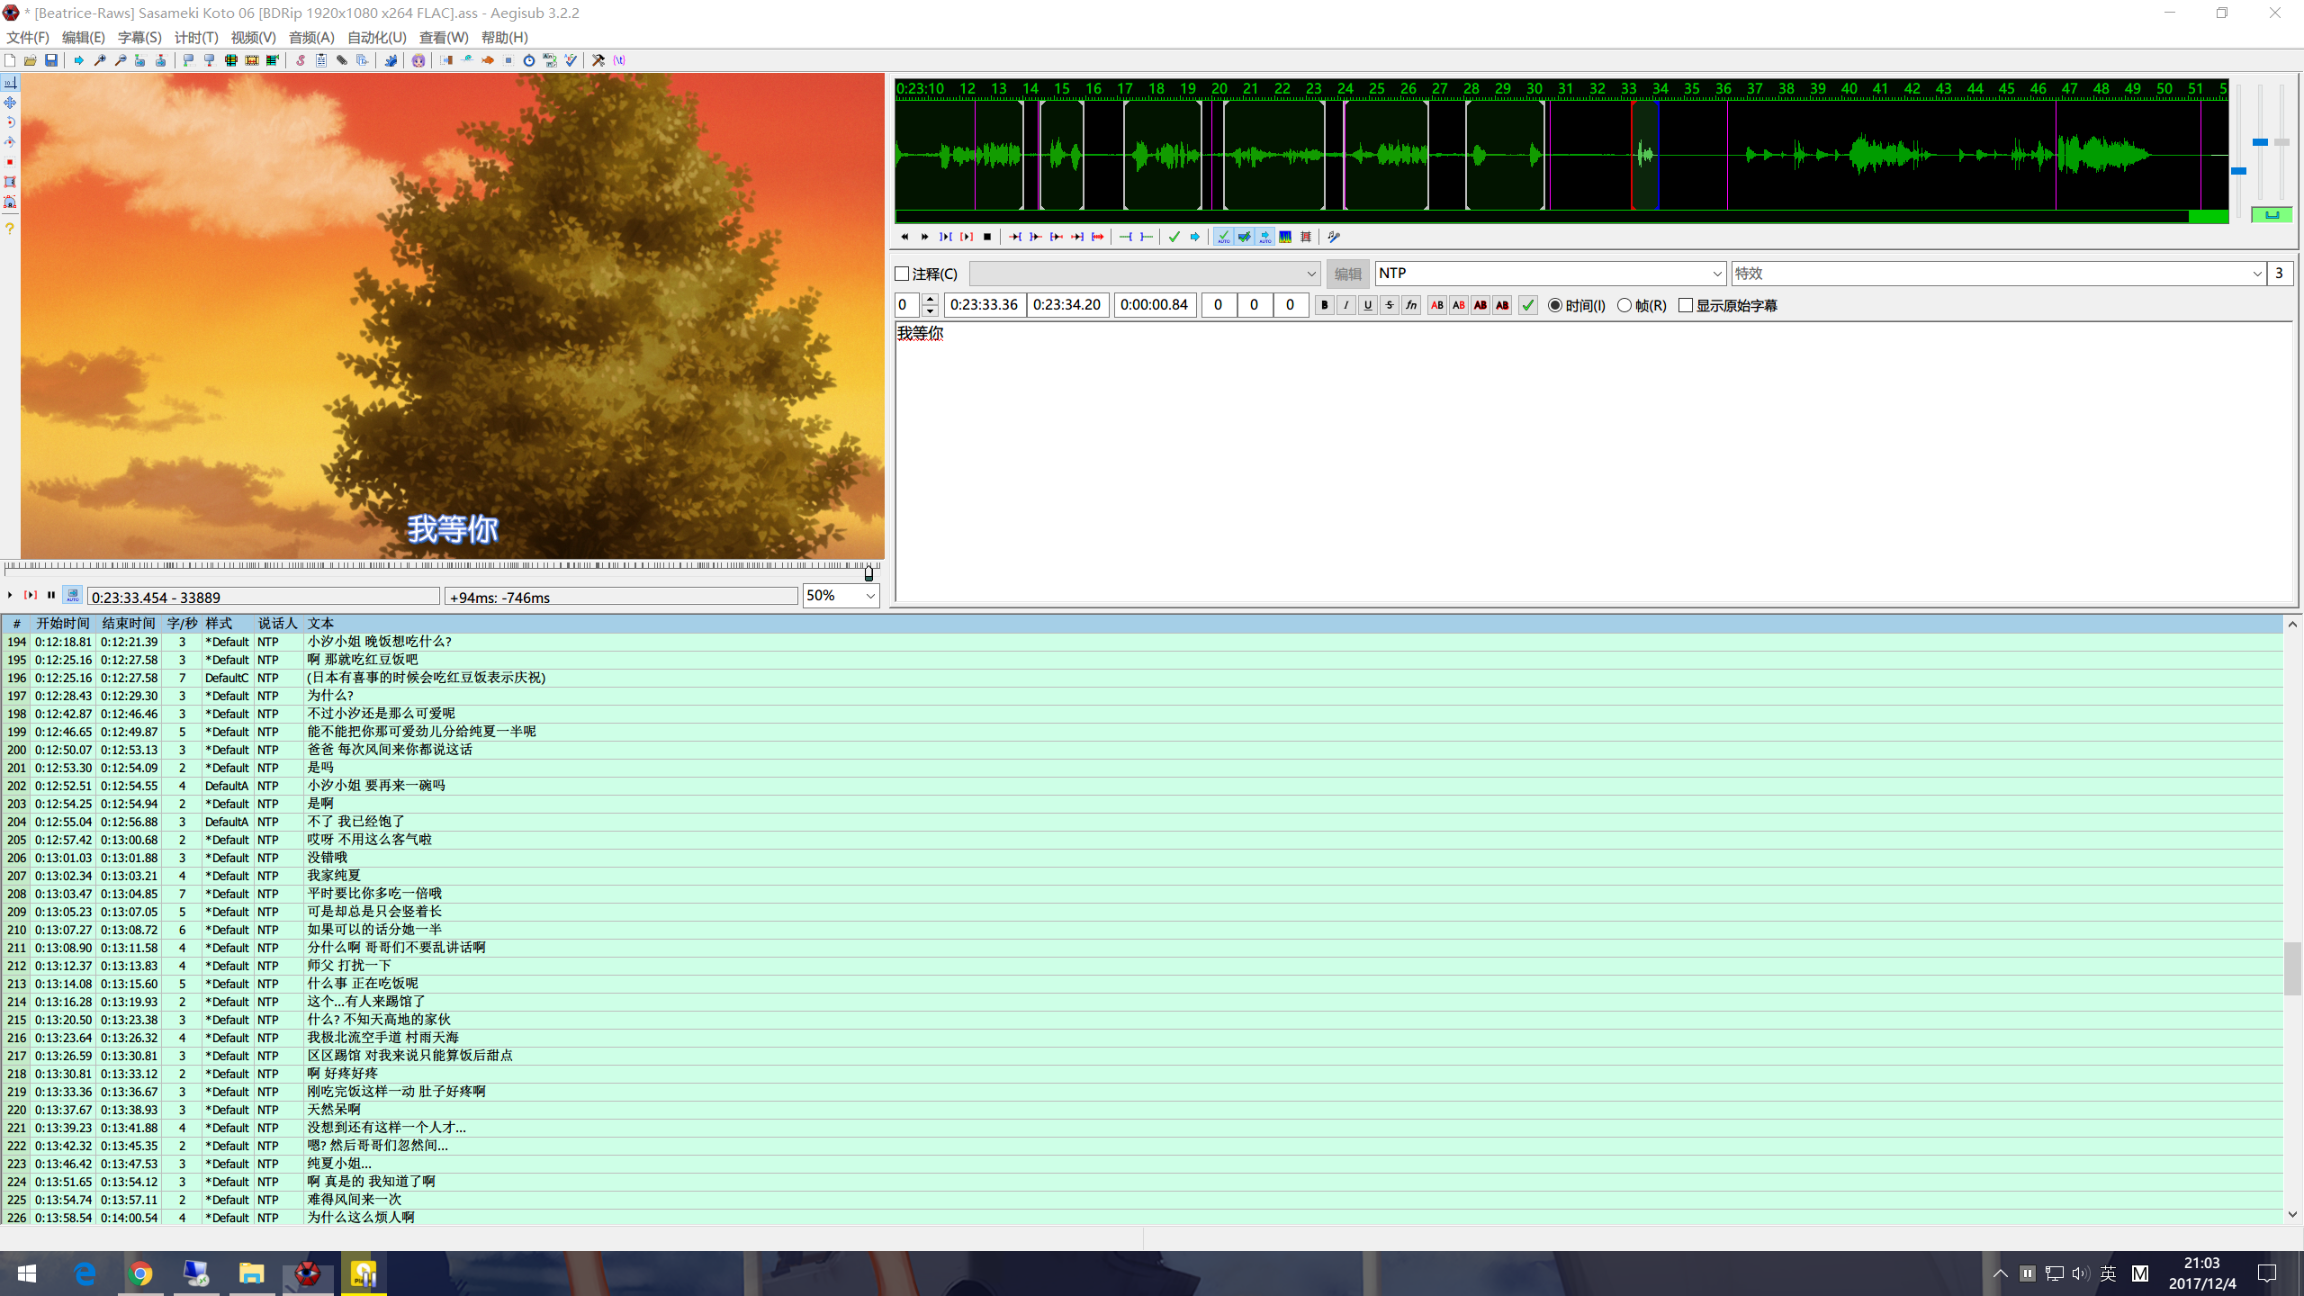Select the 帧(R) frame radio button
Image resolution: width=2304 pixels, height=1296 pixels.
point(1624,306)
